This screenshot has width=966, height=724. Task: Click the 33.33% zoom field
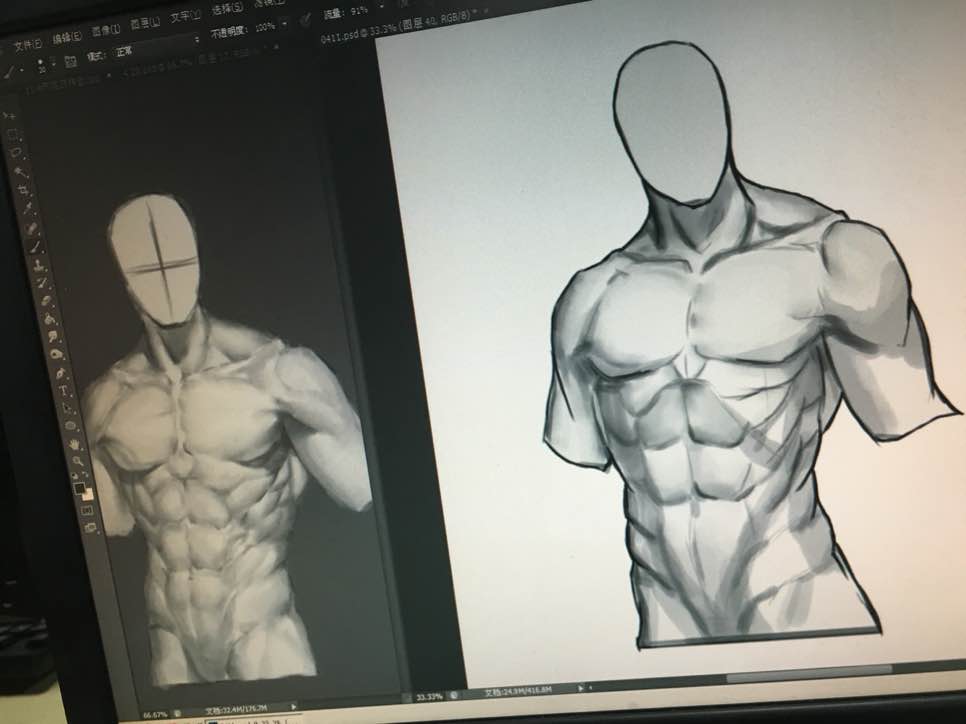click(429, 697)
